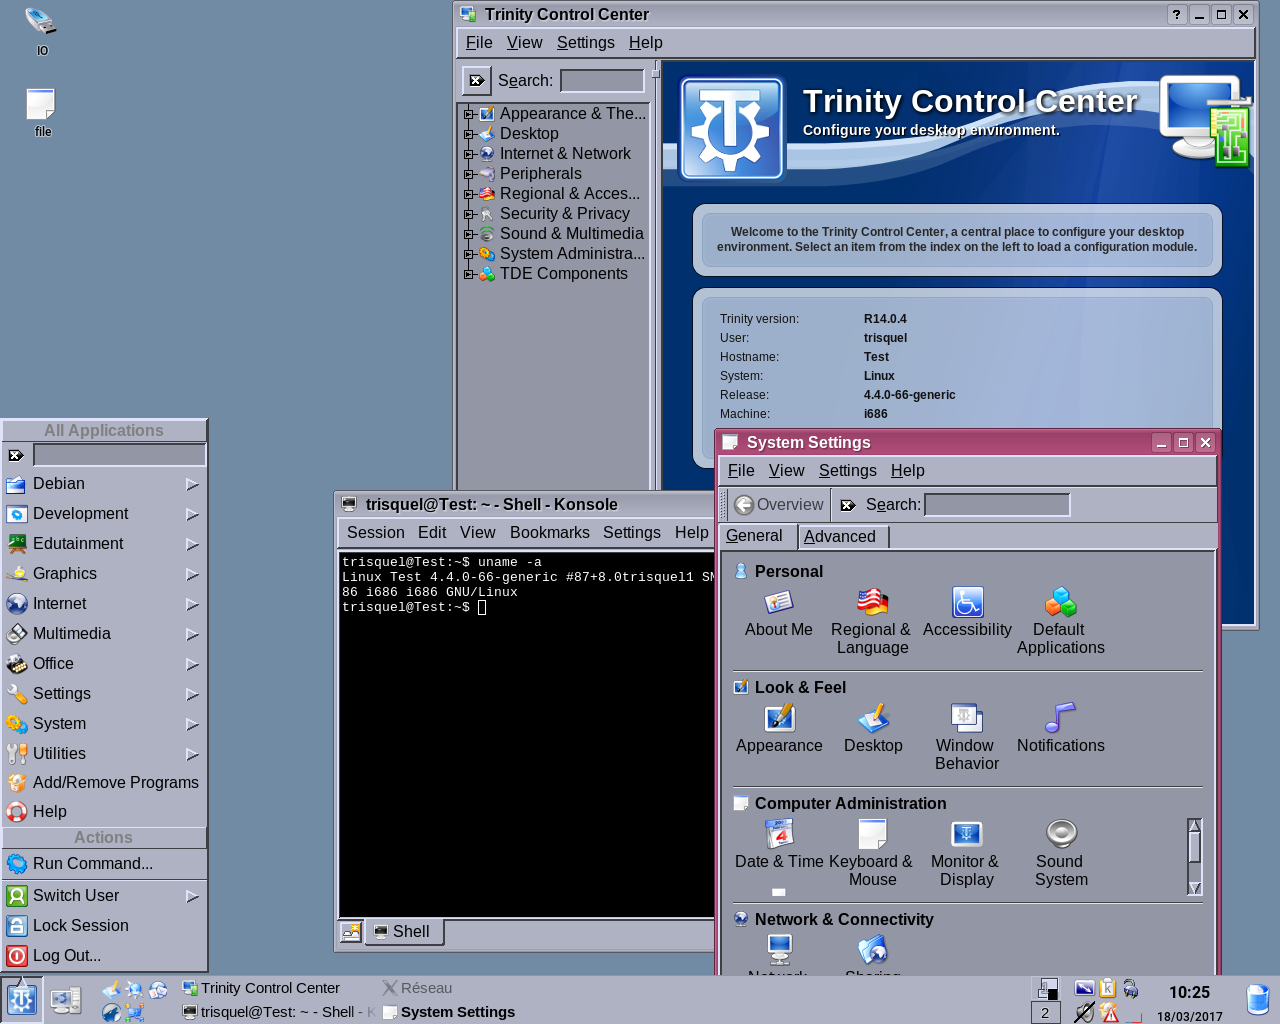Viewport: 1280px width, 1024px height.
Task: Open Date & Time settings
Action: (x=779, y=846)
